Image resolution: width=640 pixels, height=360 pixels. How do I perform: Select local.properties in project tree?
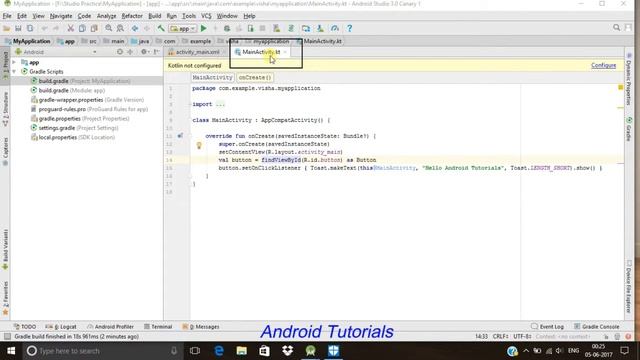[x=73, y=137]
